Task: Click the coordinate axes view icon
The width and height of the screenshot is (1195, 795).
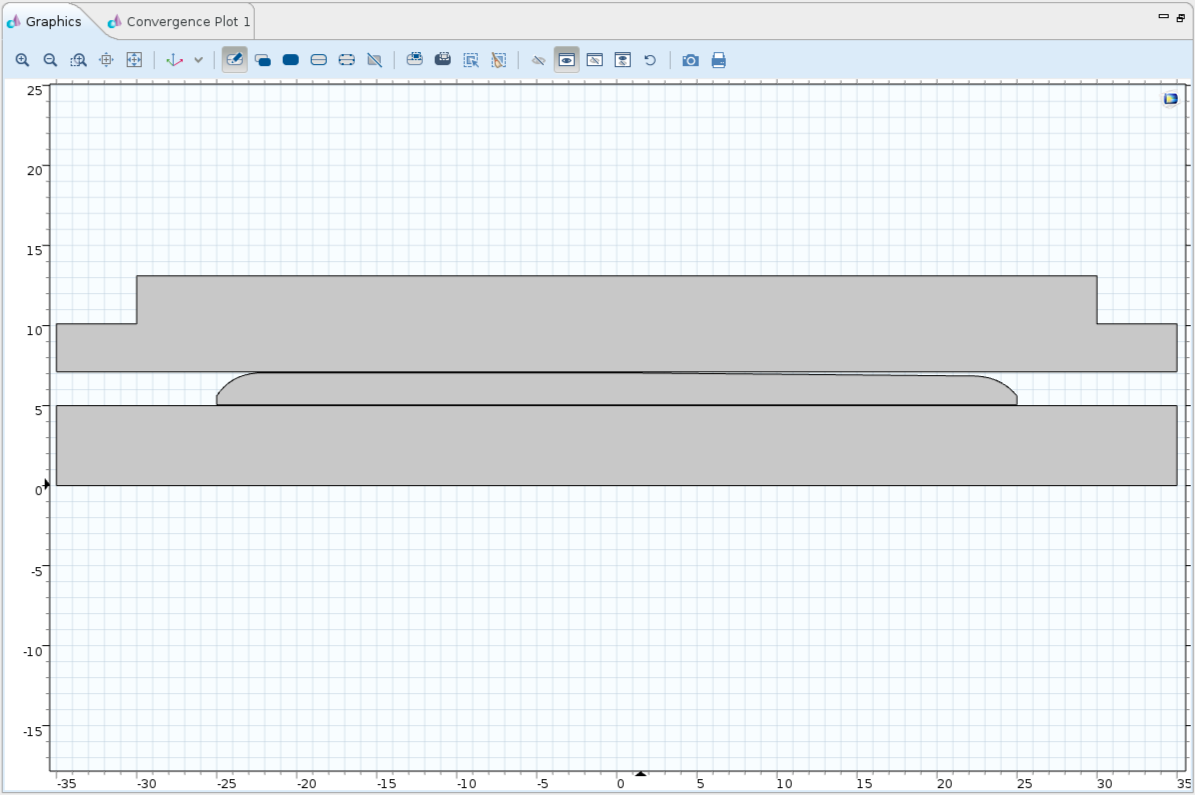Action: [x=174, y=60]
